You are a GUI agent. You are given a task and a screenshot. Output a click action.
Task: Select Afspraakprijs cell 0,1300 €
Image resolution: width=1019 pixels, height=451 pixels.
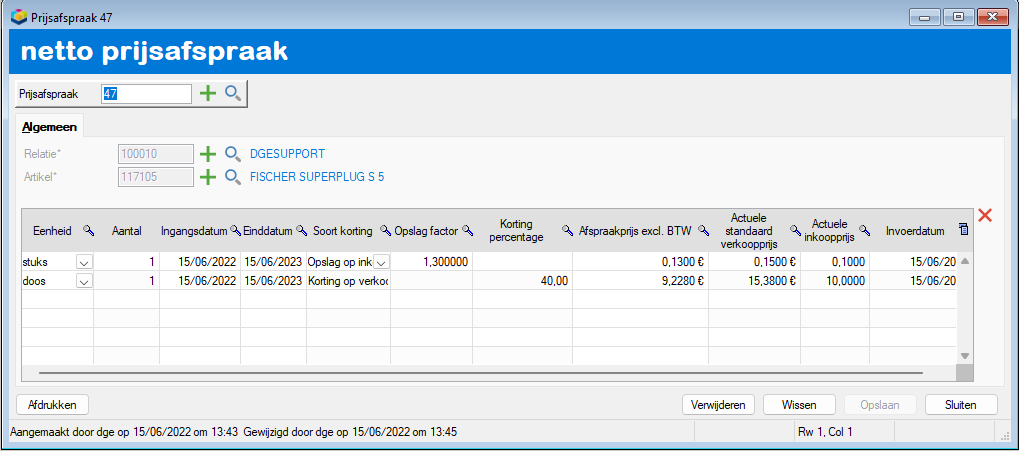point(641,262)
